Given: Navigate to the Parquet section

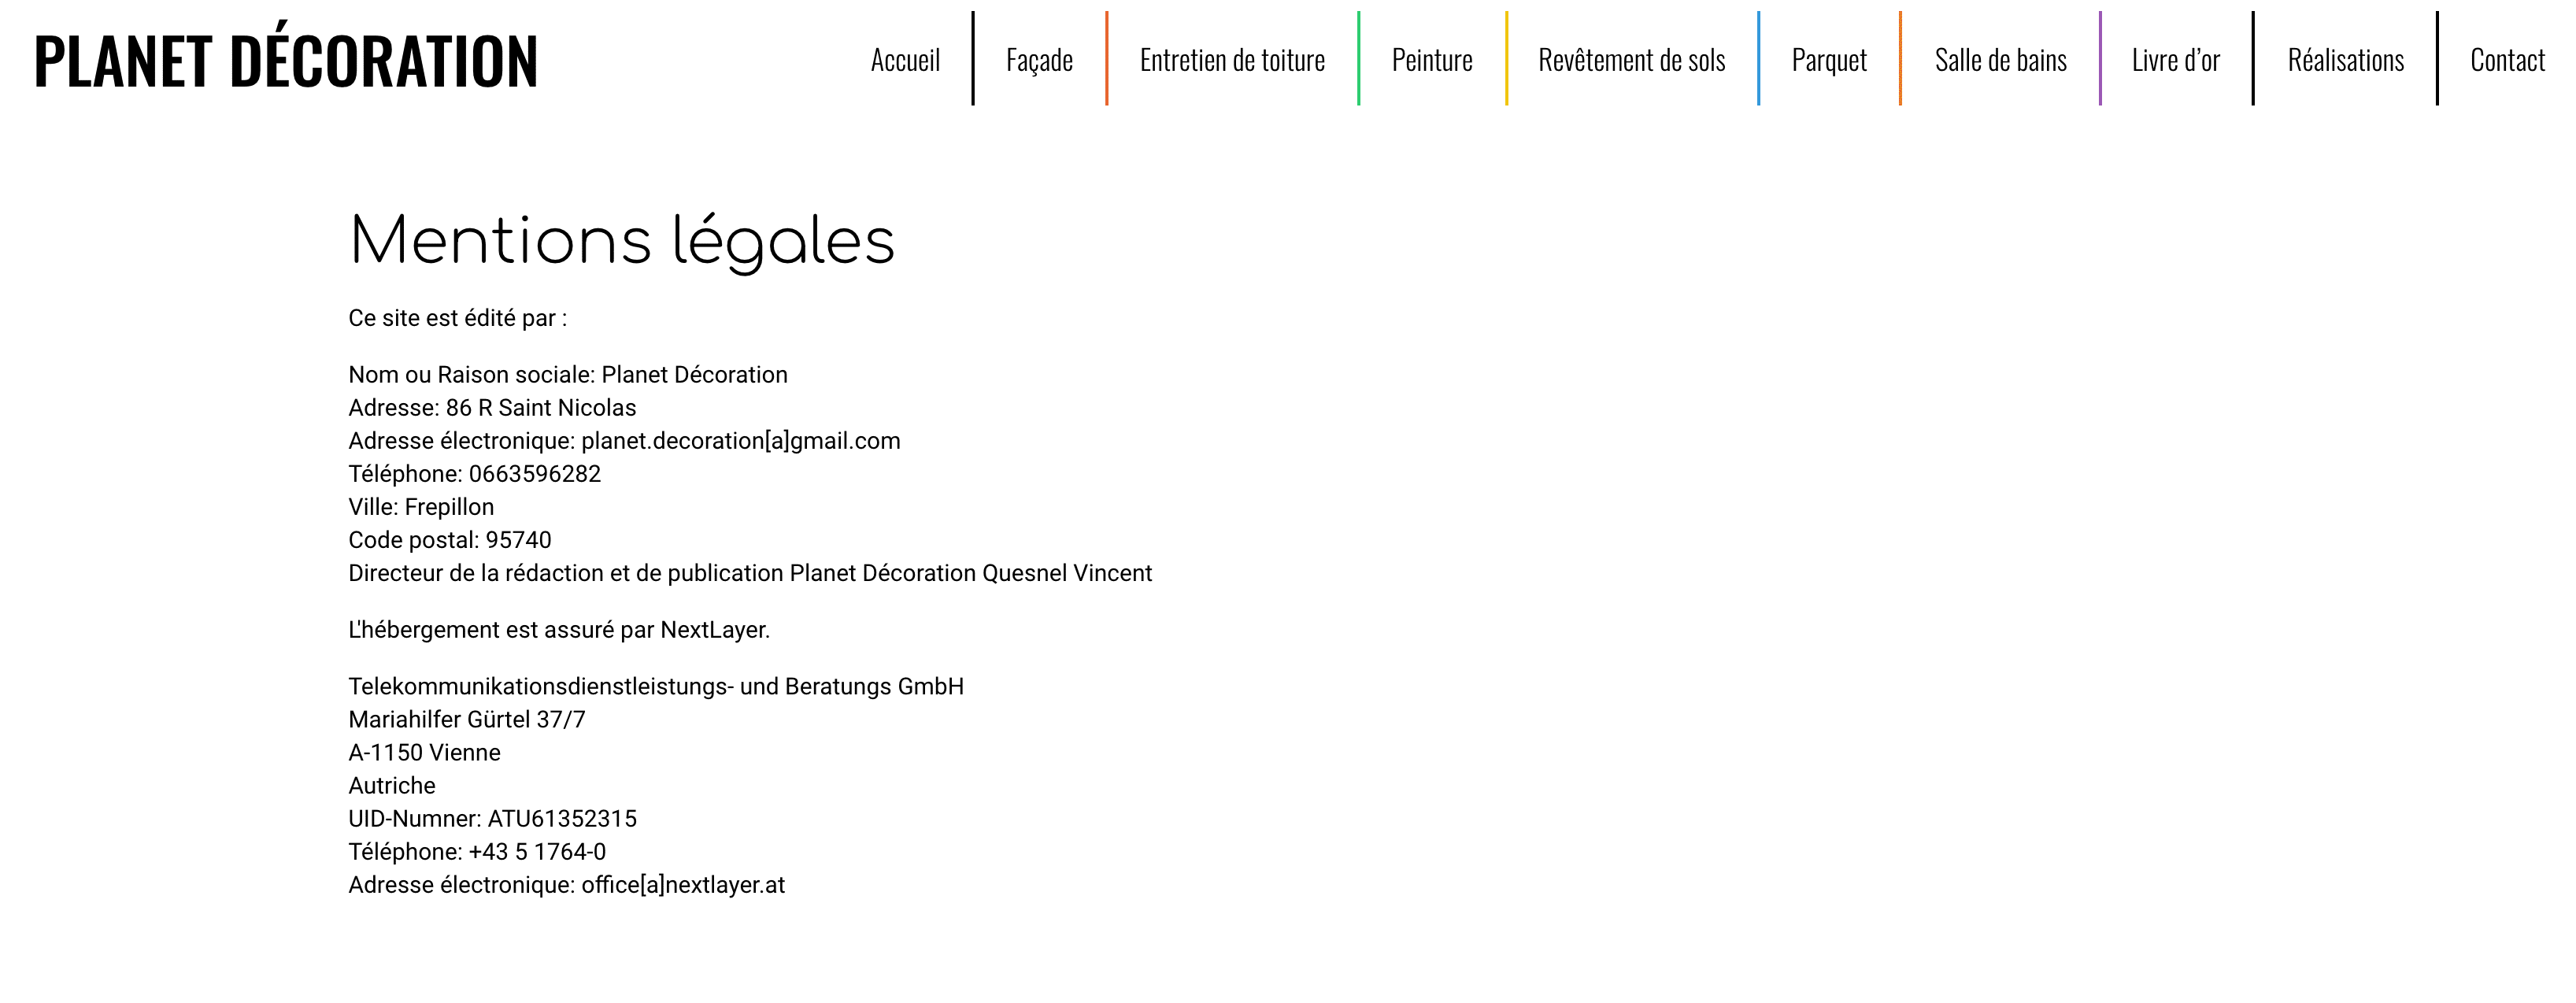Looking at the screenshot, I should tap(1829, 61).
